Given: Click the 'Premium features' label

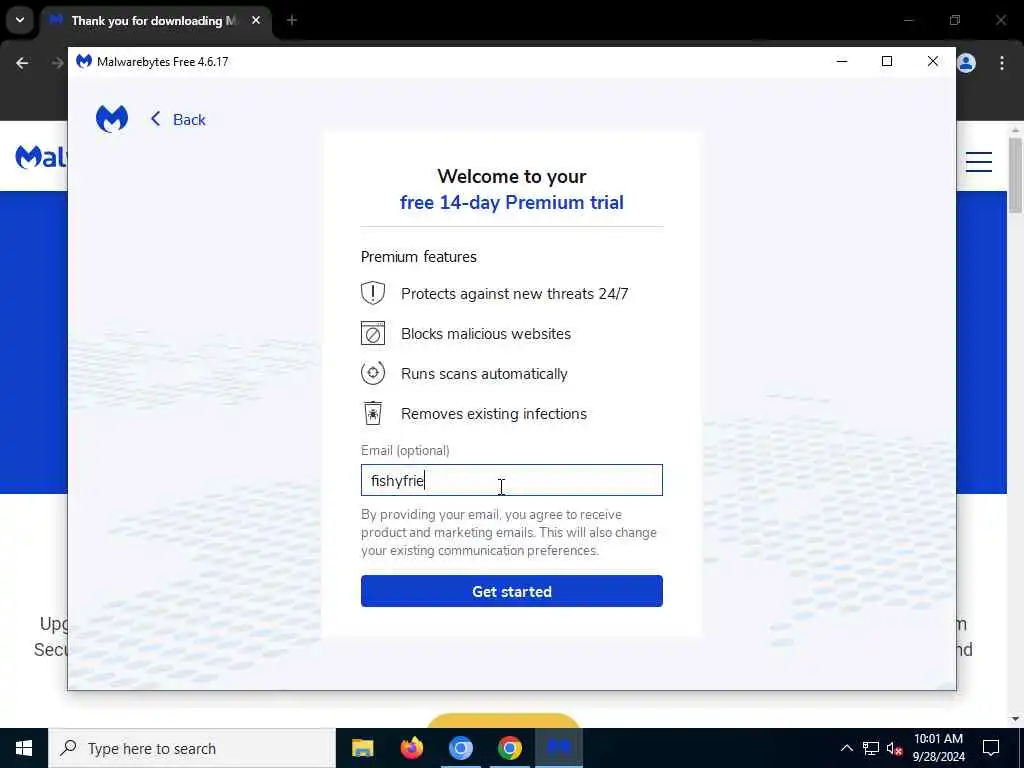Looking at the screenshot, I should tap(419, 257).
